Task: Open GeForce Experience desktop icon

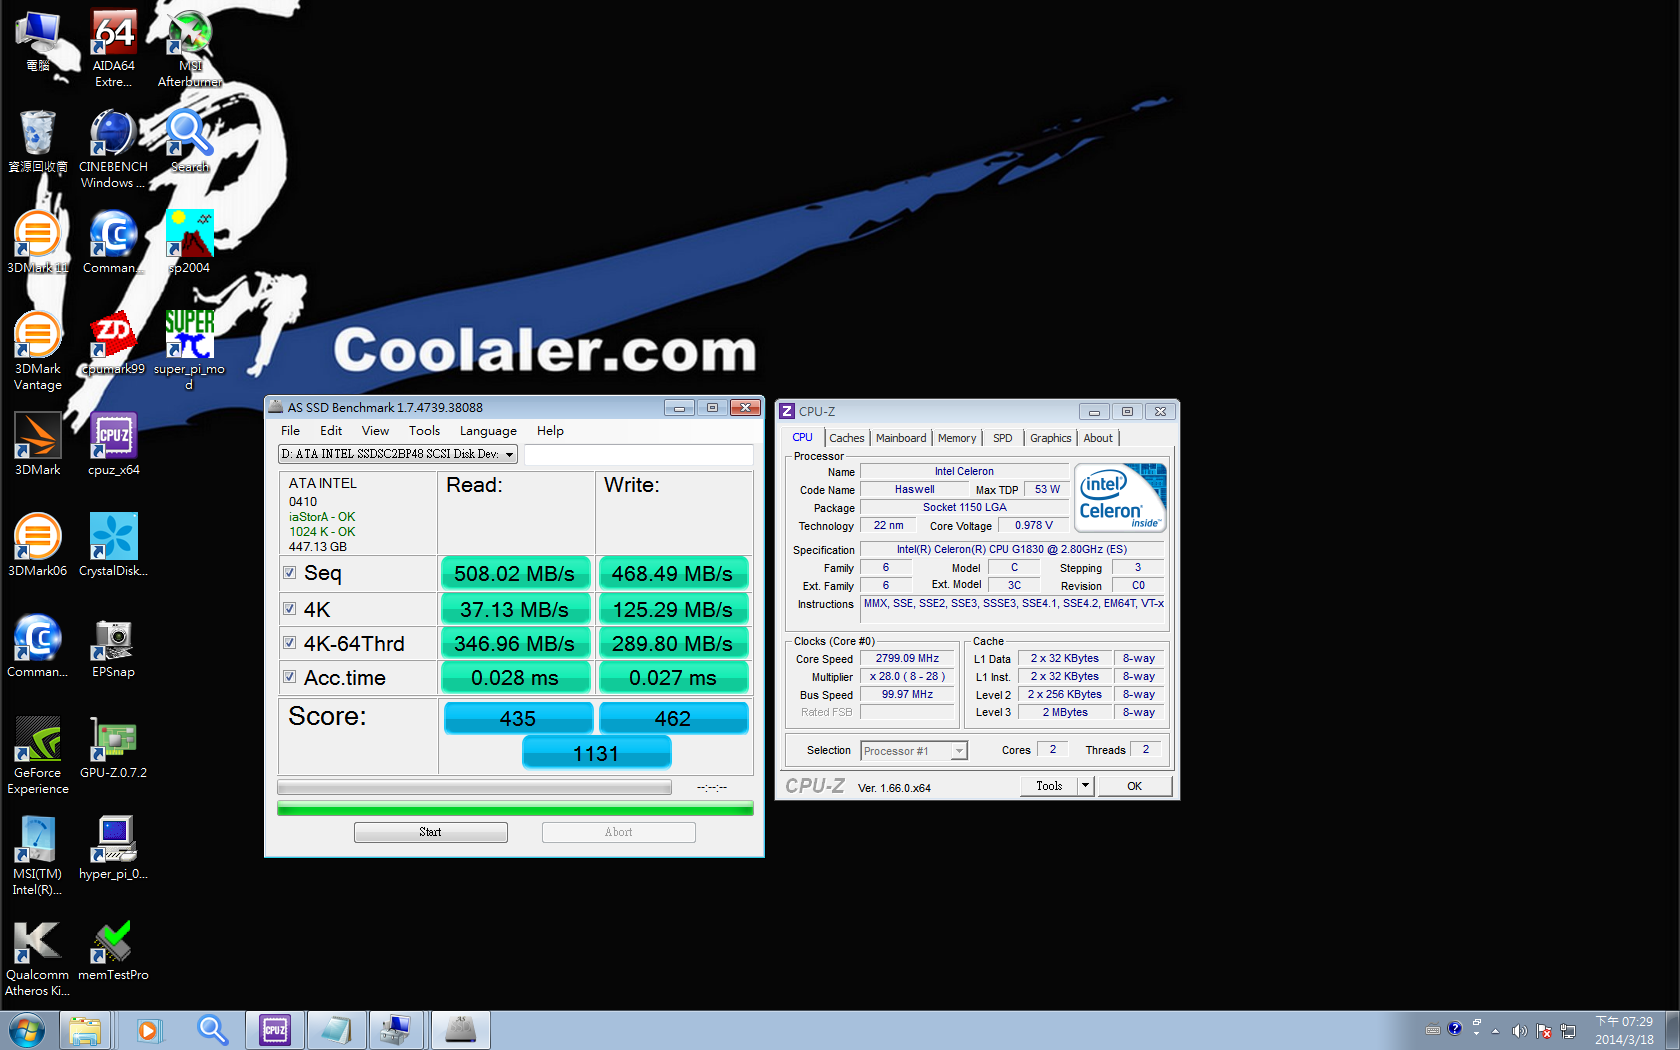Action: 38,755
